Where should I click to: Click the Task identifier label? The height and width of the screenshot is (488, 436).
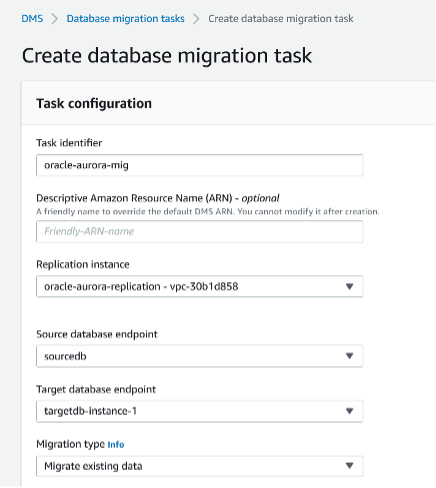[x=69, y=143]
